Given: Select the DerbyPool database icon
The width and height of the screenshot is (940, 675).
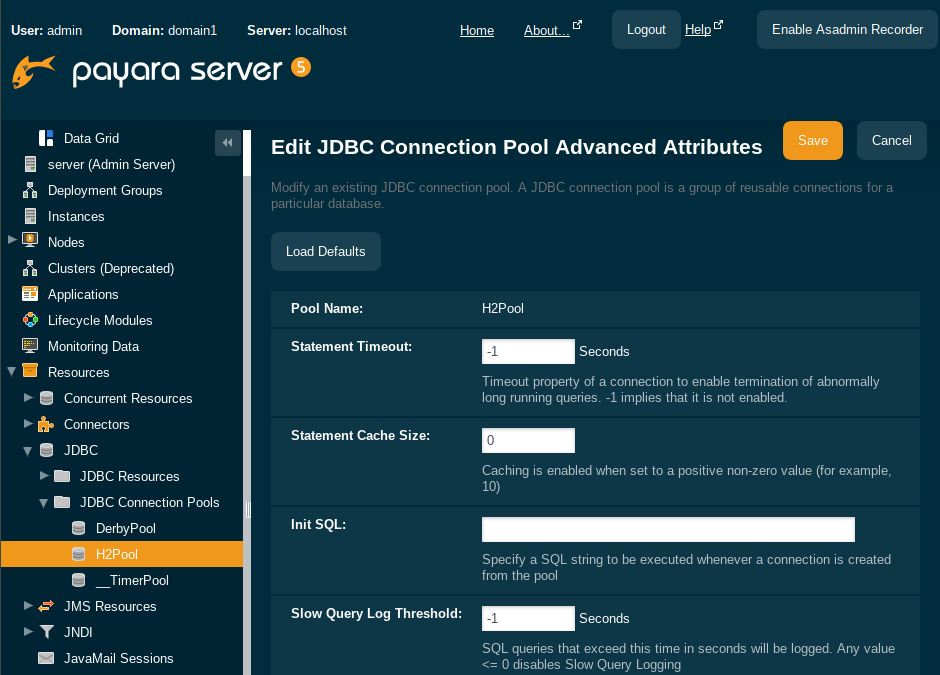Looking at the screenshot, I should [78, 528].
